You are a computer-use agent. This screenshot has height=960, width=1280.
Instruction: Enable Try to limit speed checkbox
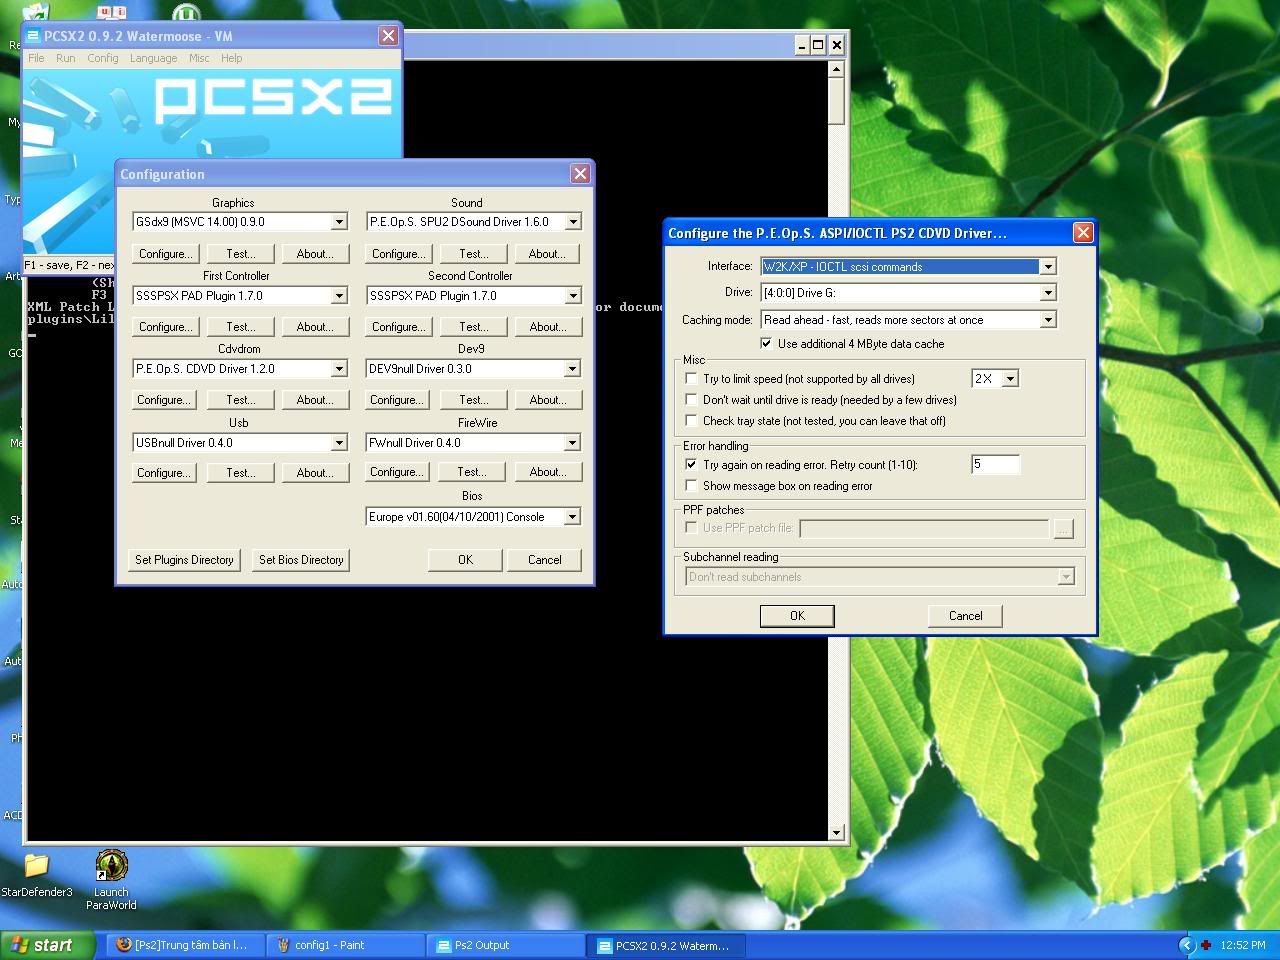click(x=691, y=379)
